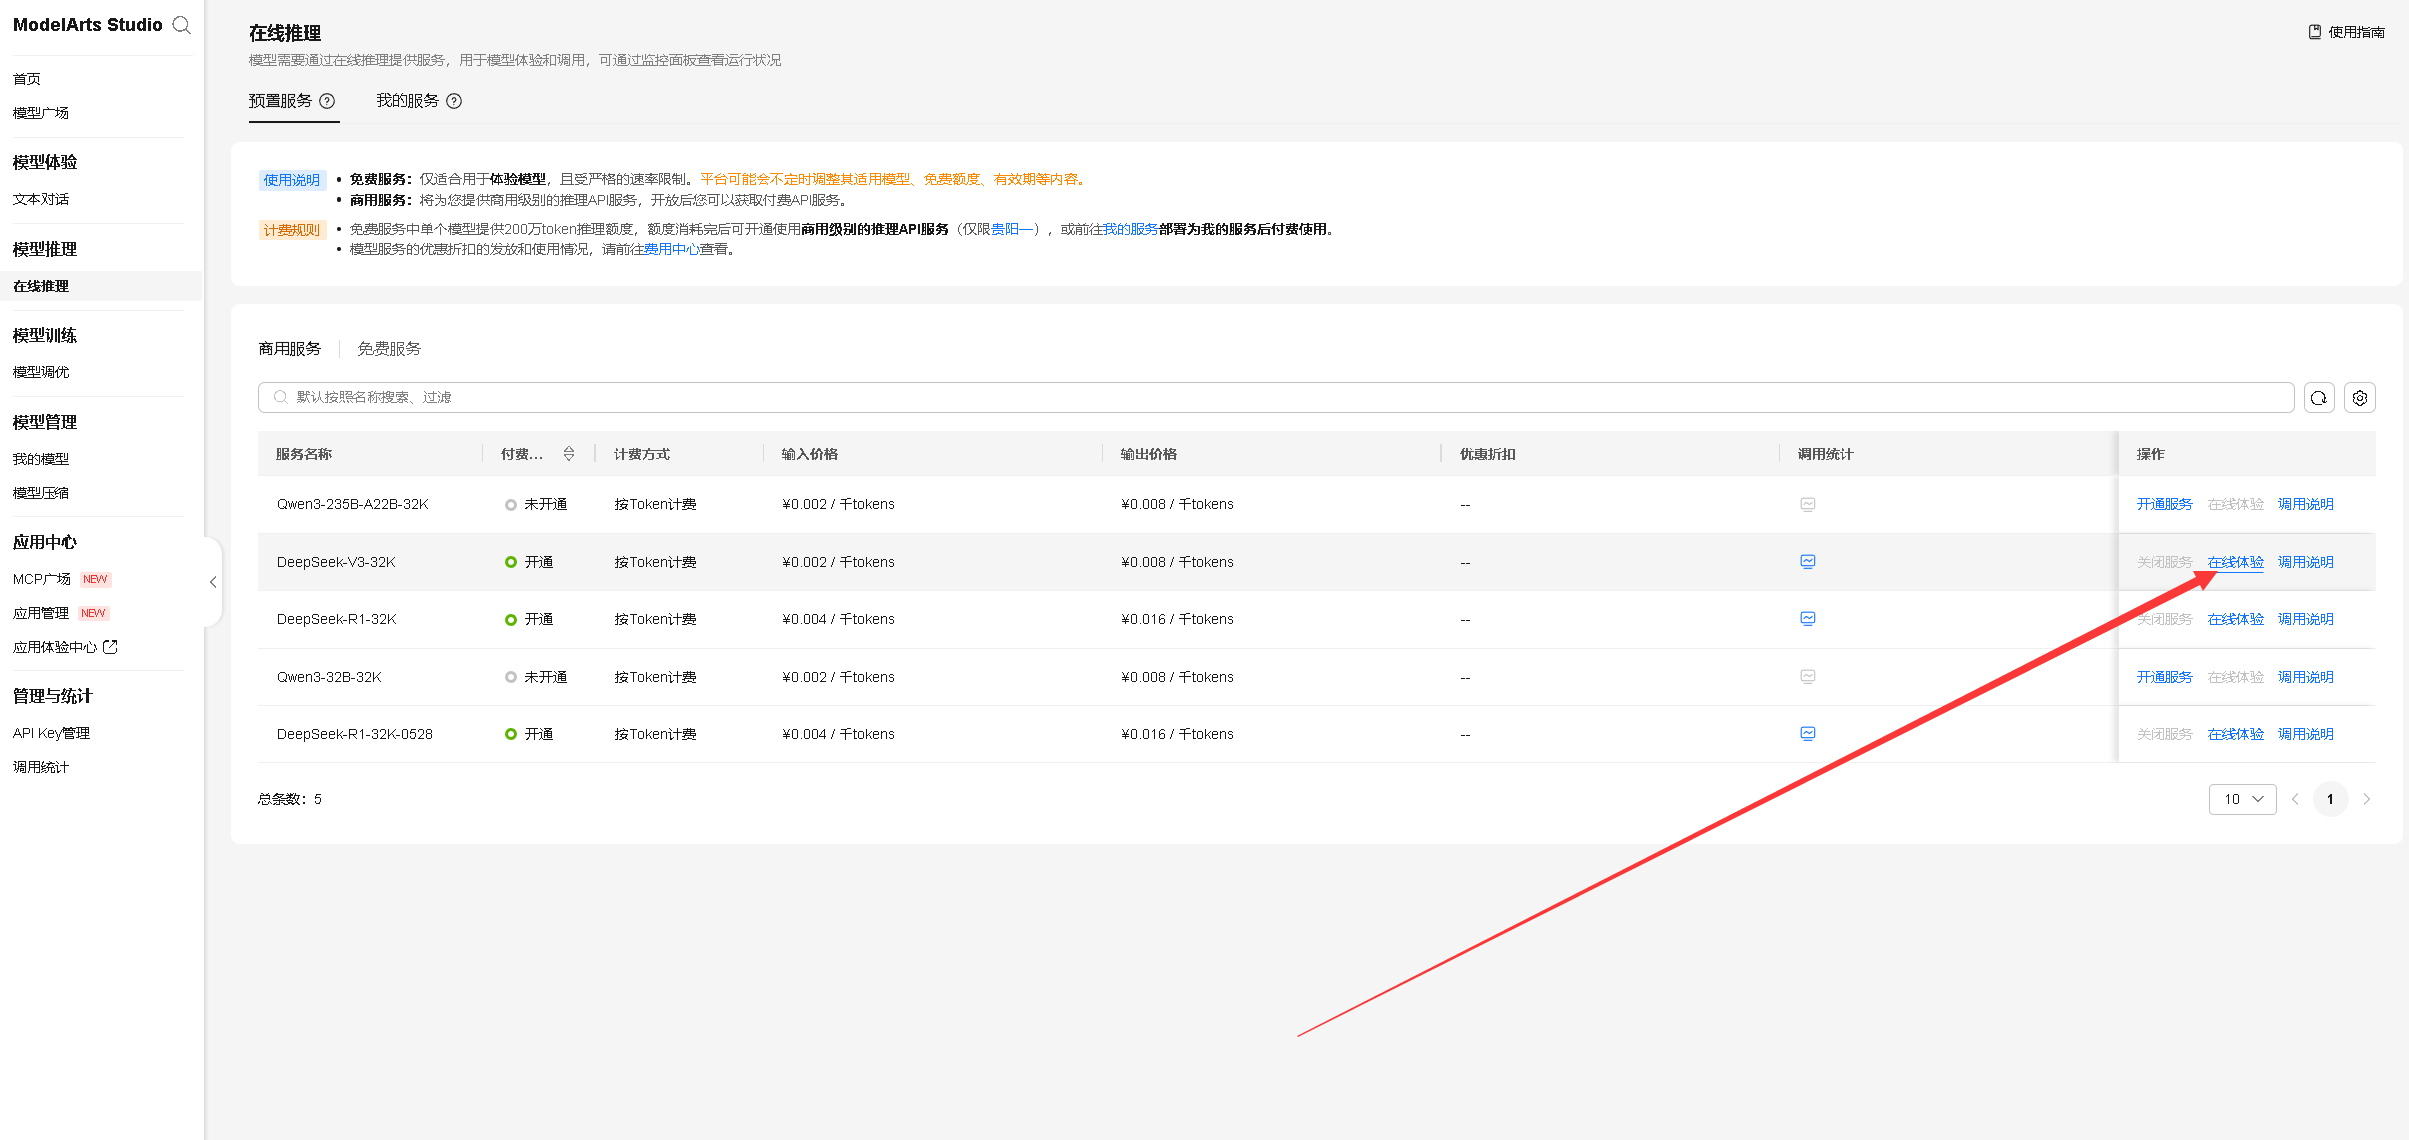This screenshot has height=1140, width=2409.
Task: Open 我的模型 in sidebar
Action: (x=41, y=459)
